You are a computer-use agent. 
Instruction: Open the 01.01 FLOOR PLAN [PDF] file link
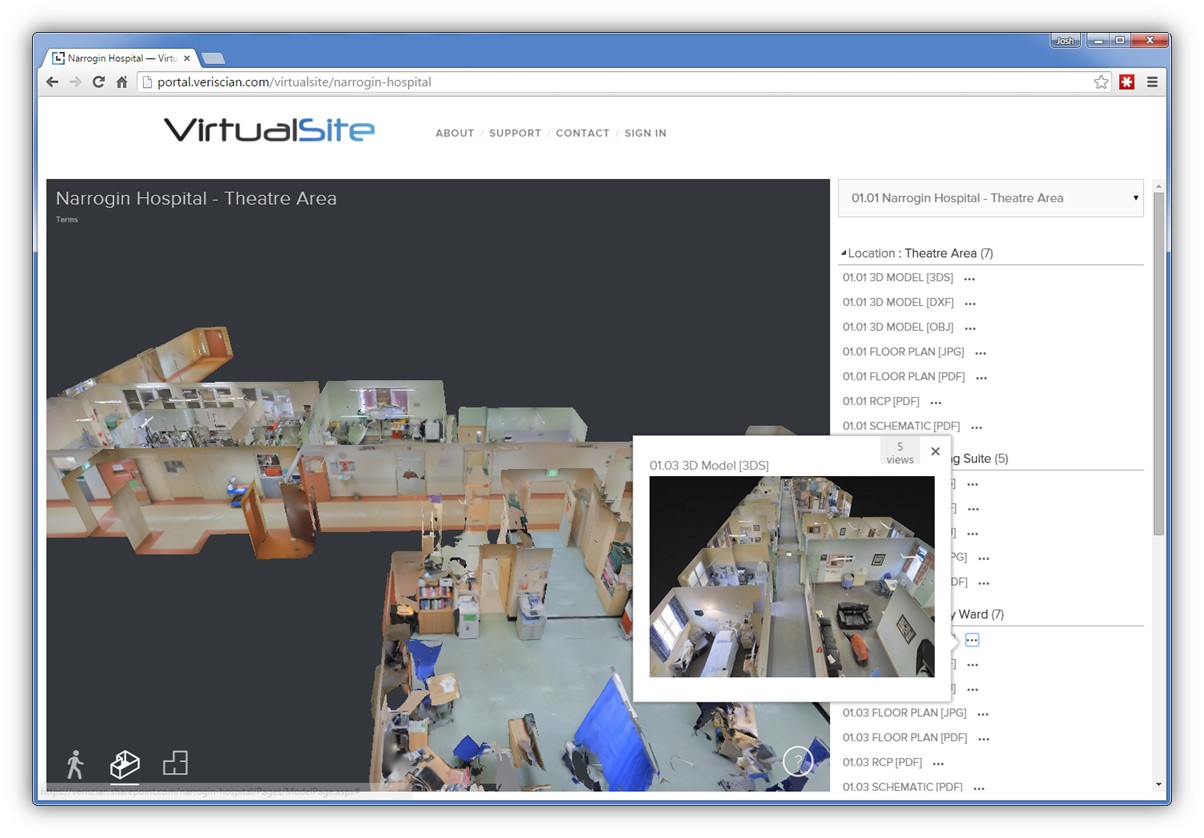tap(904, 378)
